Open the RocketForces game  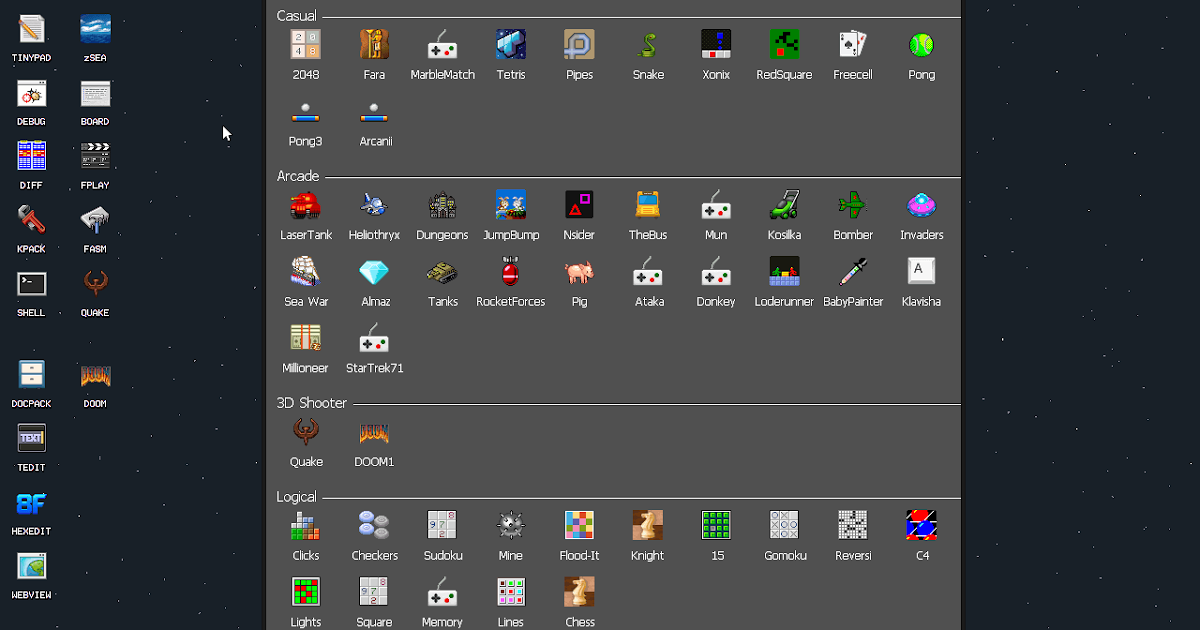pyautogui.click(x=510, y=273)
